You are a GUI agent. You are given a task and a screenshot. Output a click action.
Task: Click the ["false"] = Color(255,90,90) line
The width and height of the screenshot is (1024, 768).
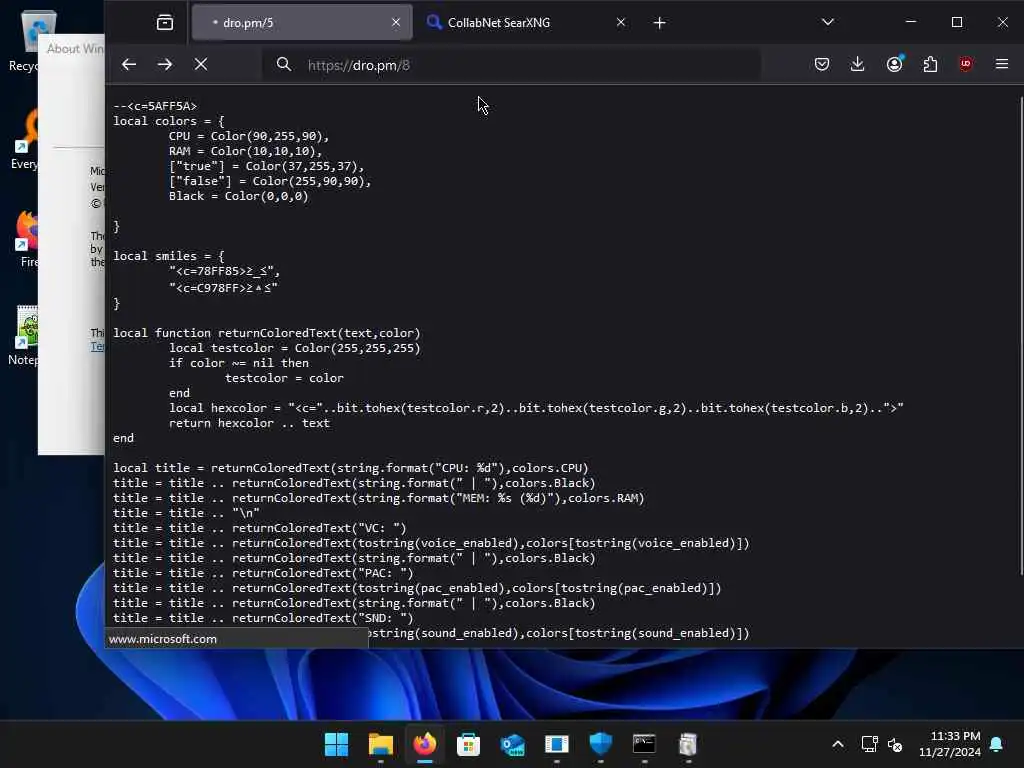[x=270, y=181]
